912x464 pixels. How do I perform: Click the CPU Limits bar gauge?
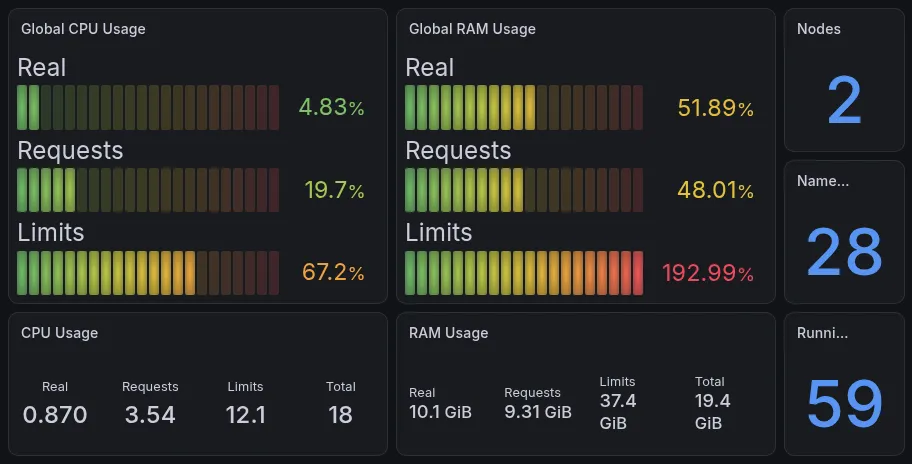[148, 273]
